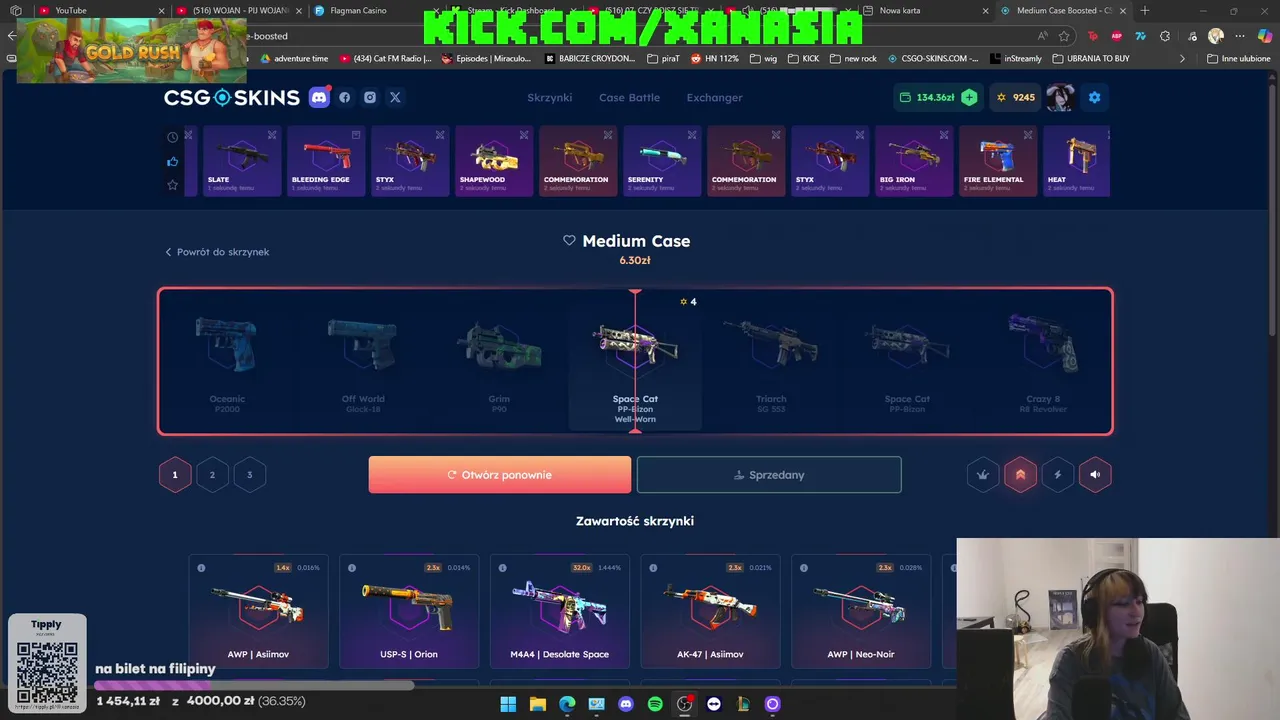Open new browser tab with plus
The image size is (1280, 720).
(1145, 10)
